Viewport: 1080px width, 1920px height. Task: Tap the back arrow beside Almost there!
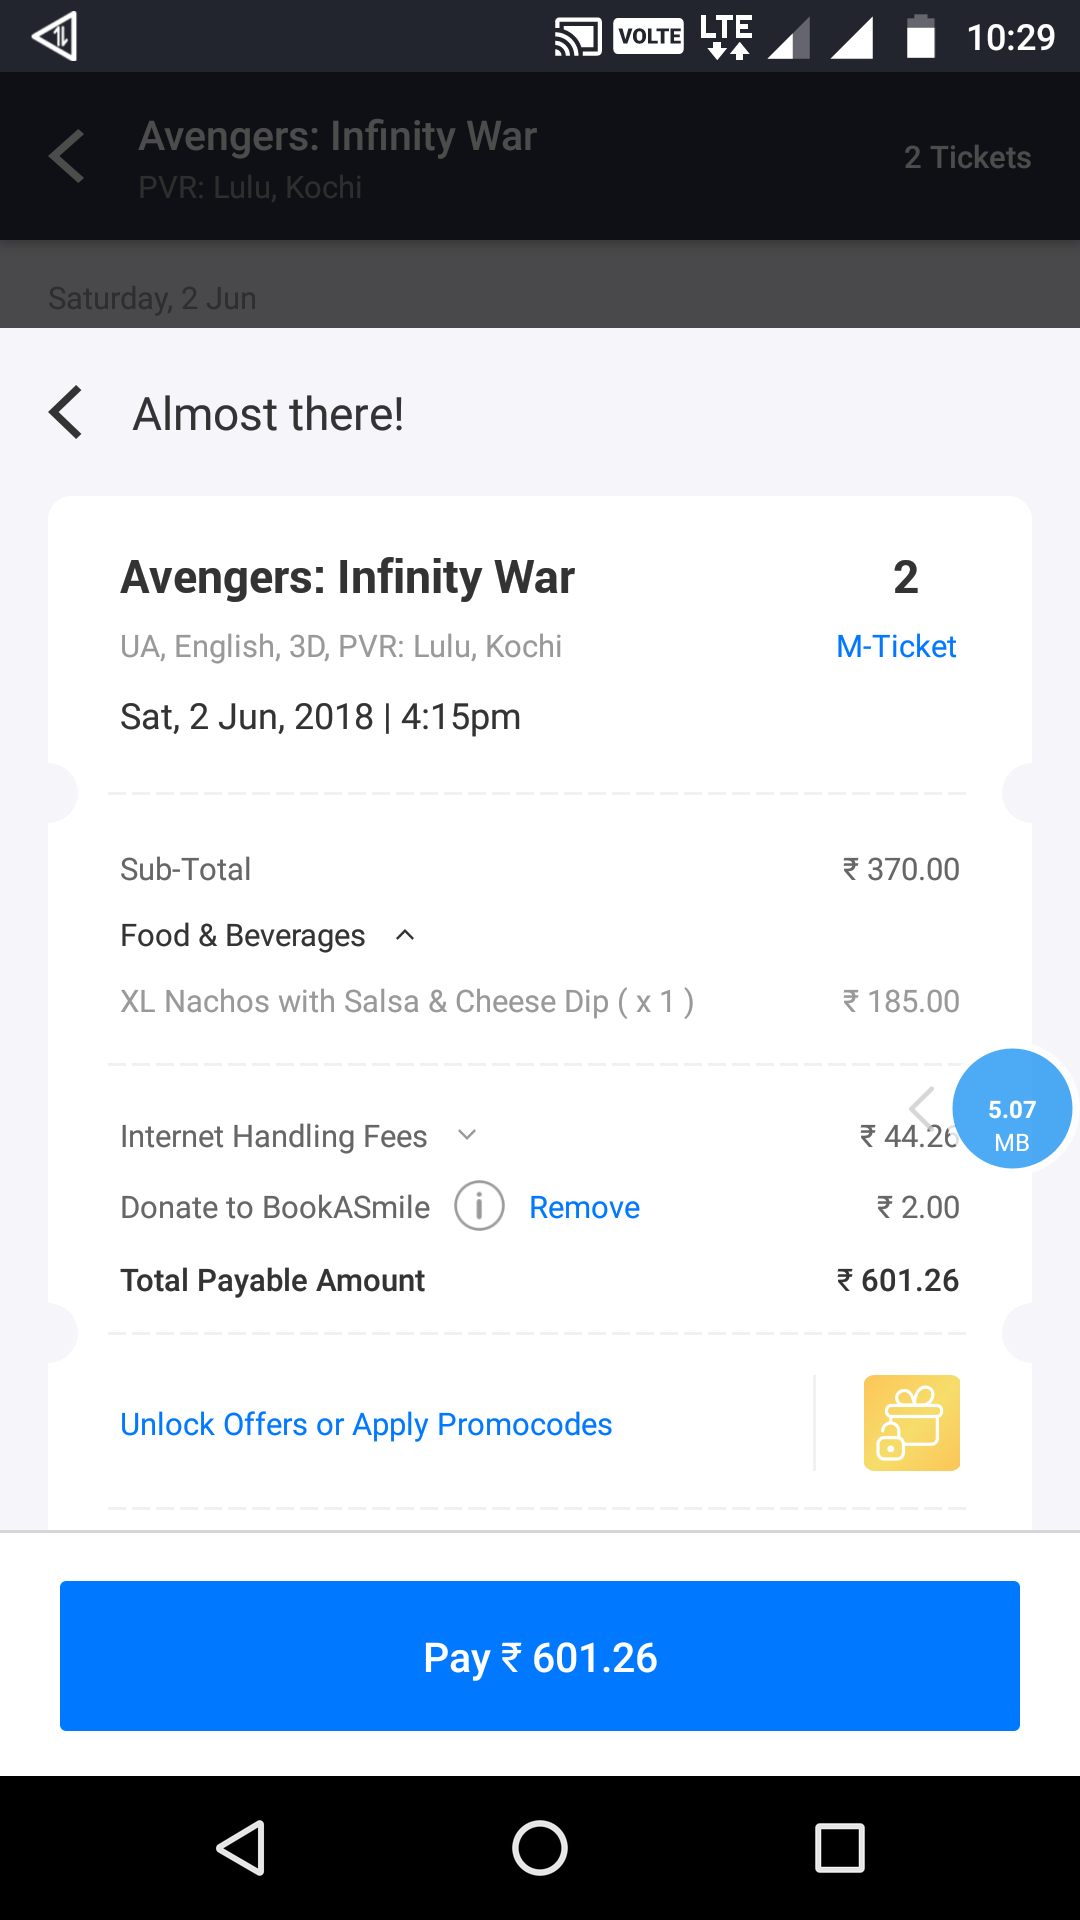66,413
